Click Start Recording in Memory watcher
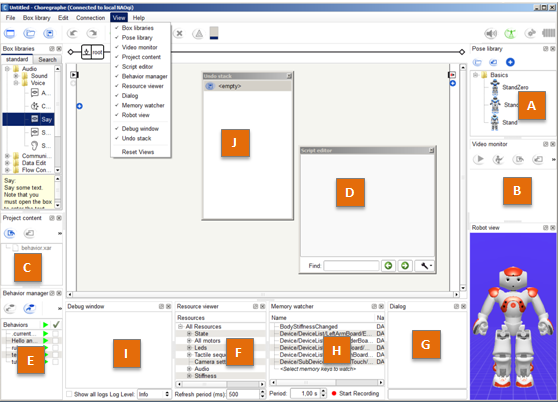Screen dimensions: 559x409 359,393
